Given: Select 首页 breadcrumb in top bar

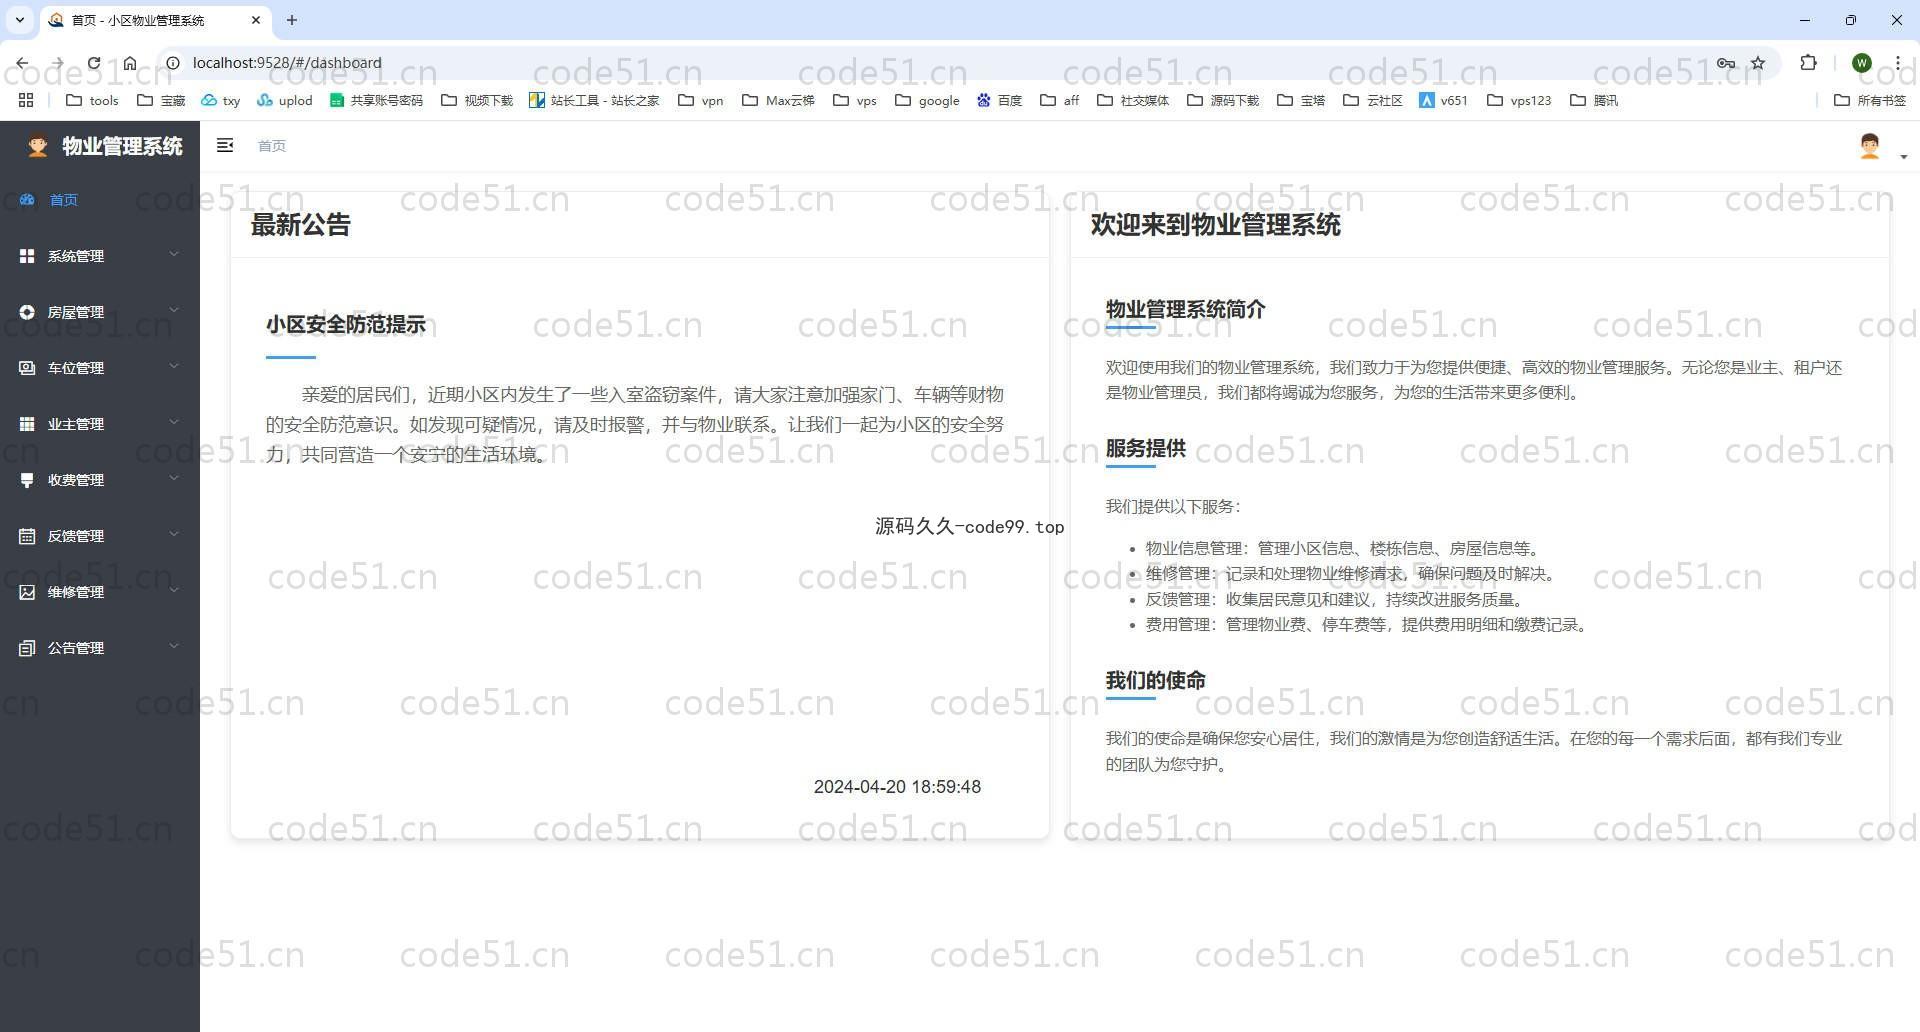Looking at the screenshot, I should coord(272,146).
